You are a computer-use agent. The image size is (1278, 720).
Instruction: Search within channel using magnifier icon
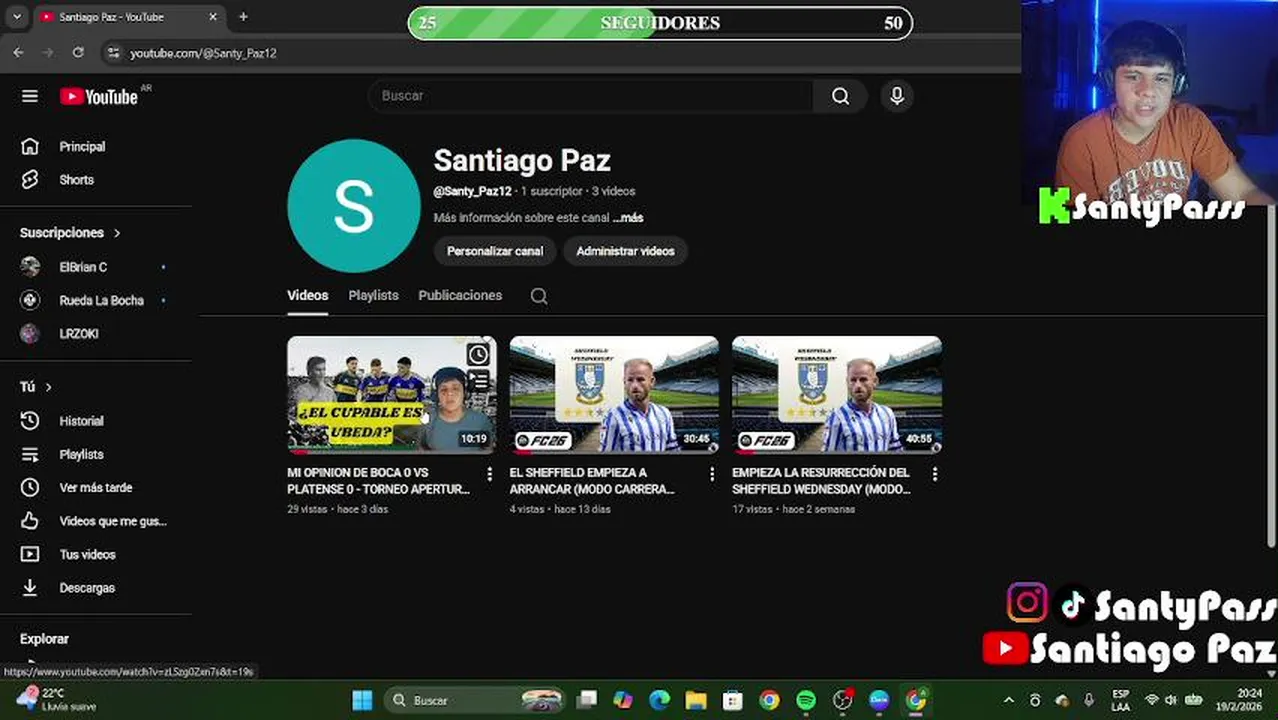coord(539,296)
